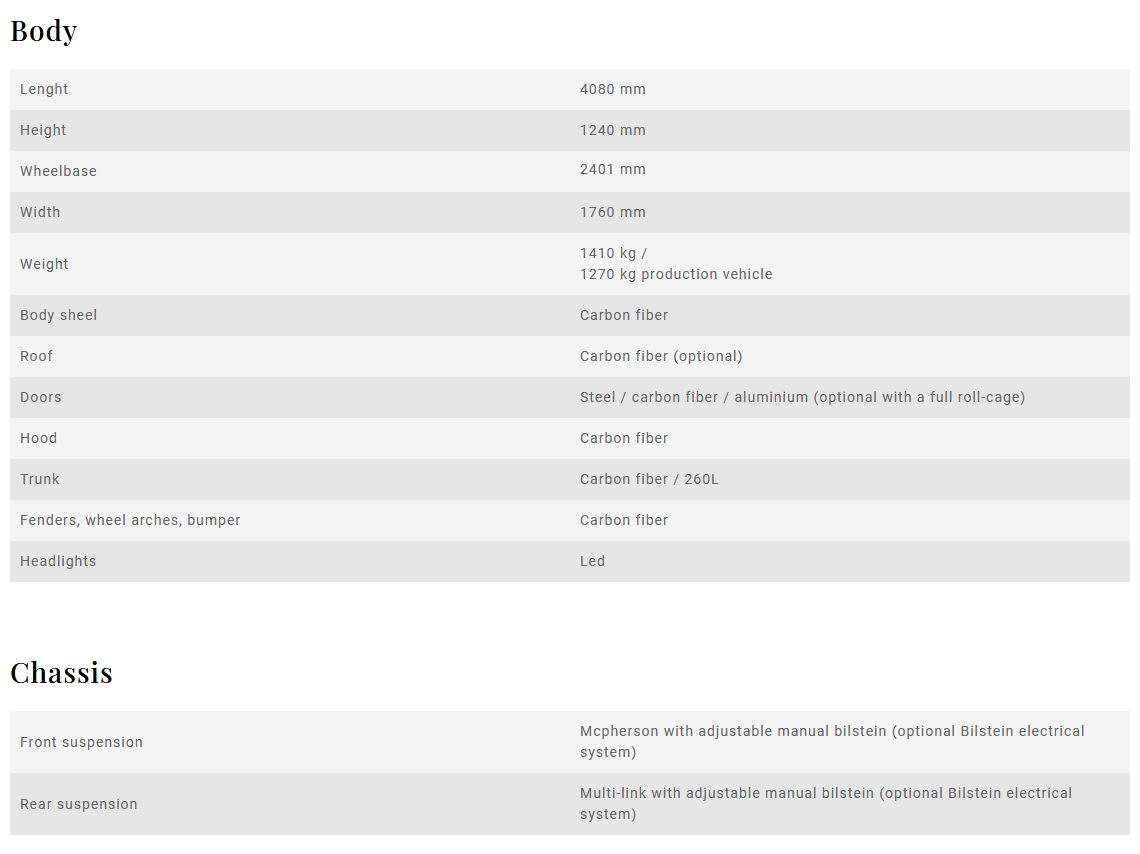1140x854 pixels.
Task: Select the Front suspension row label
Action: coord(81,742)
